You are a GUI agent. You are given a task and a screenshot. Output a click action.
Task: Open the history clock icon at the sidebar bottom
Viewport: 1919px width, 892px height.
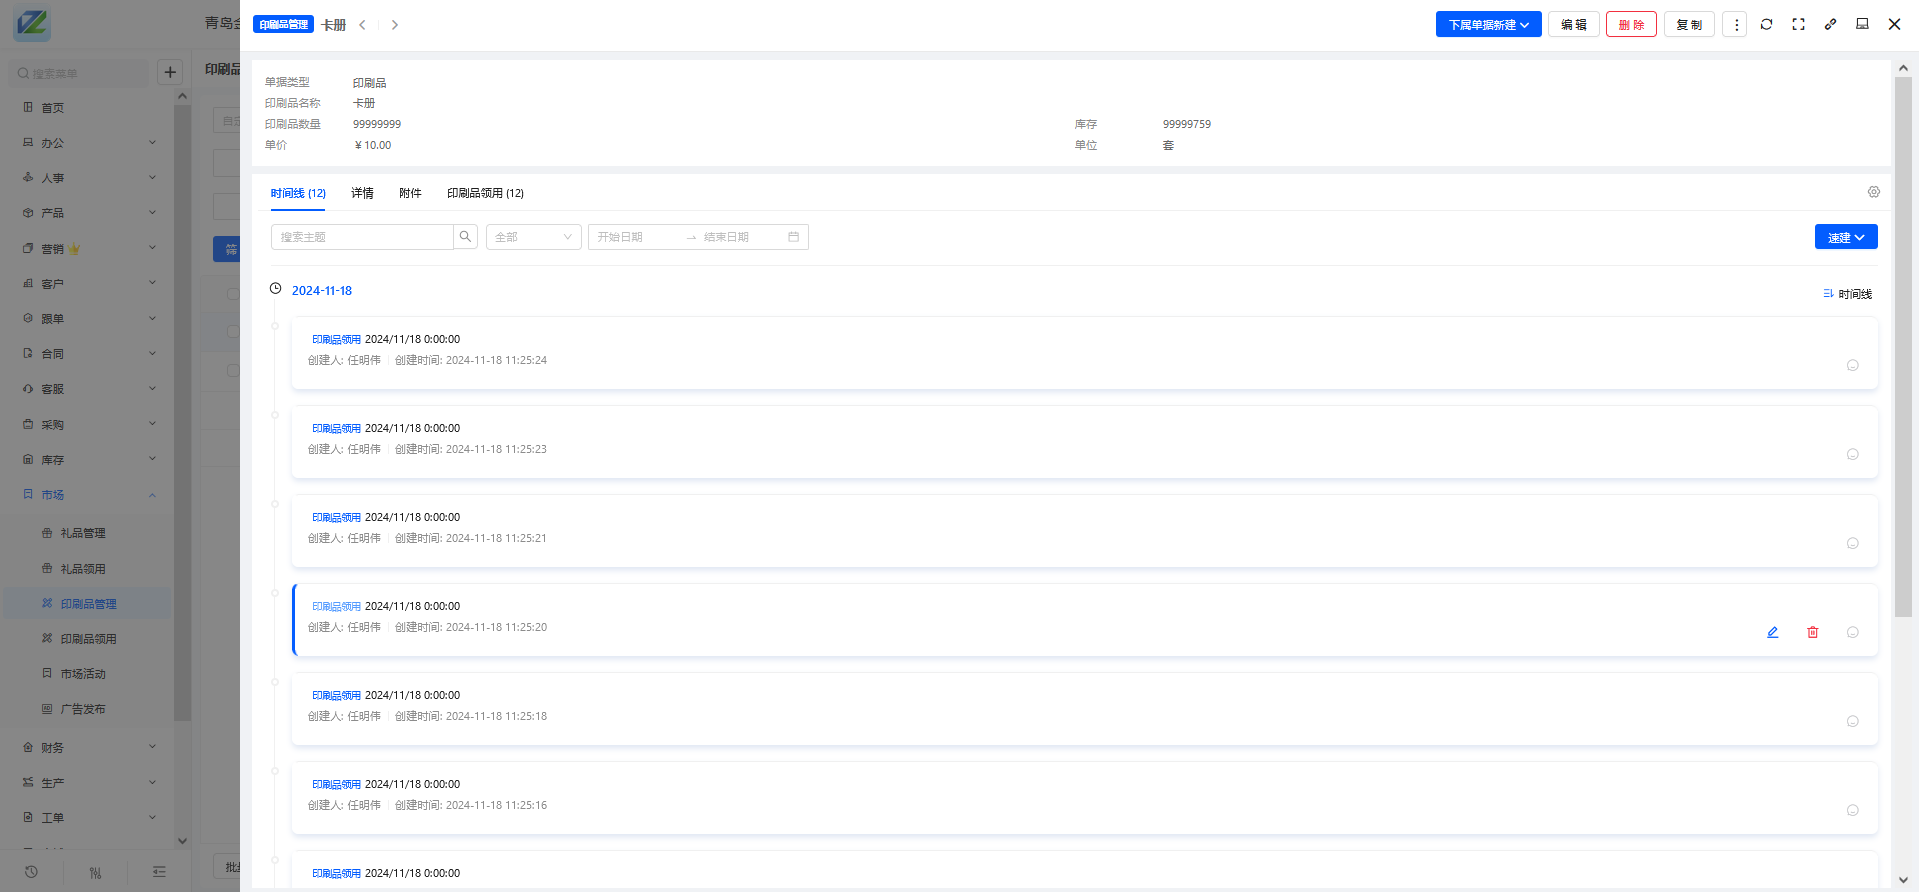(x=31, y=872)
